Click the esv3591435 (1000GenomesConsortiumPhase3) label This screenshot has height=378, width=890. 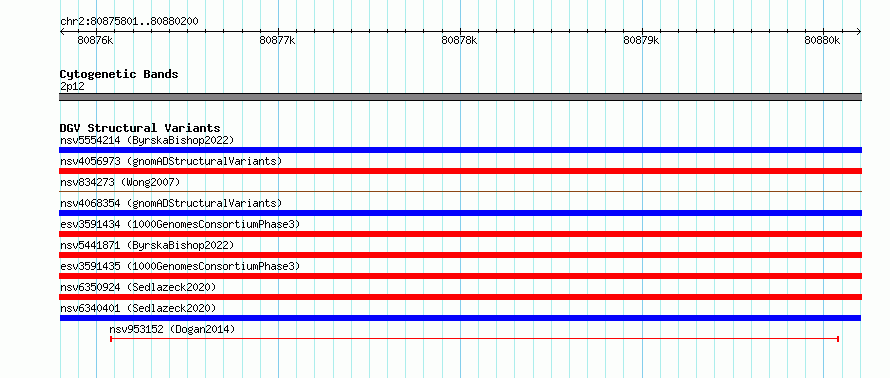(180, 266)
